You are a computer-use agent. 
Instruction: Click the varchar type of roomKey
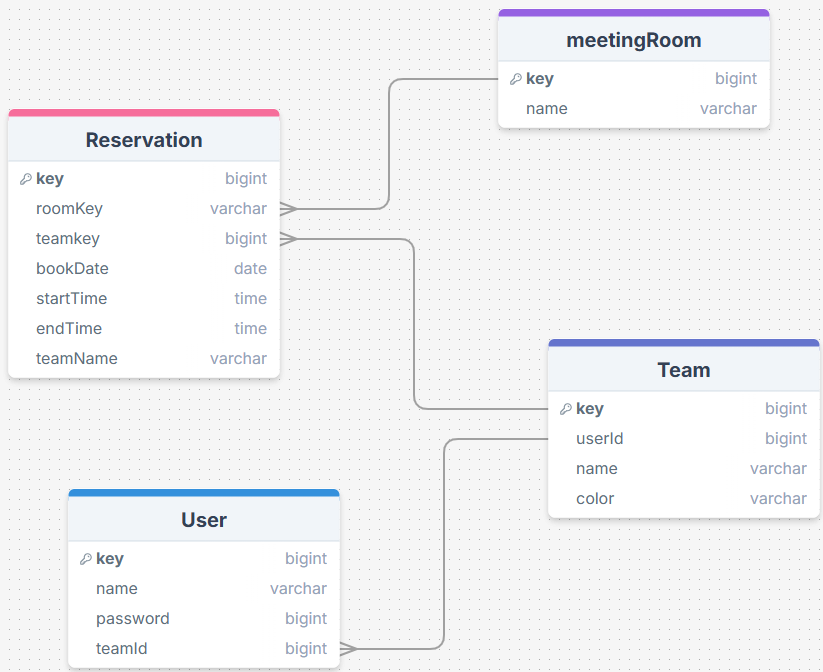click(x=238, y=208)
